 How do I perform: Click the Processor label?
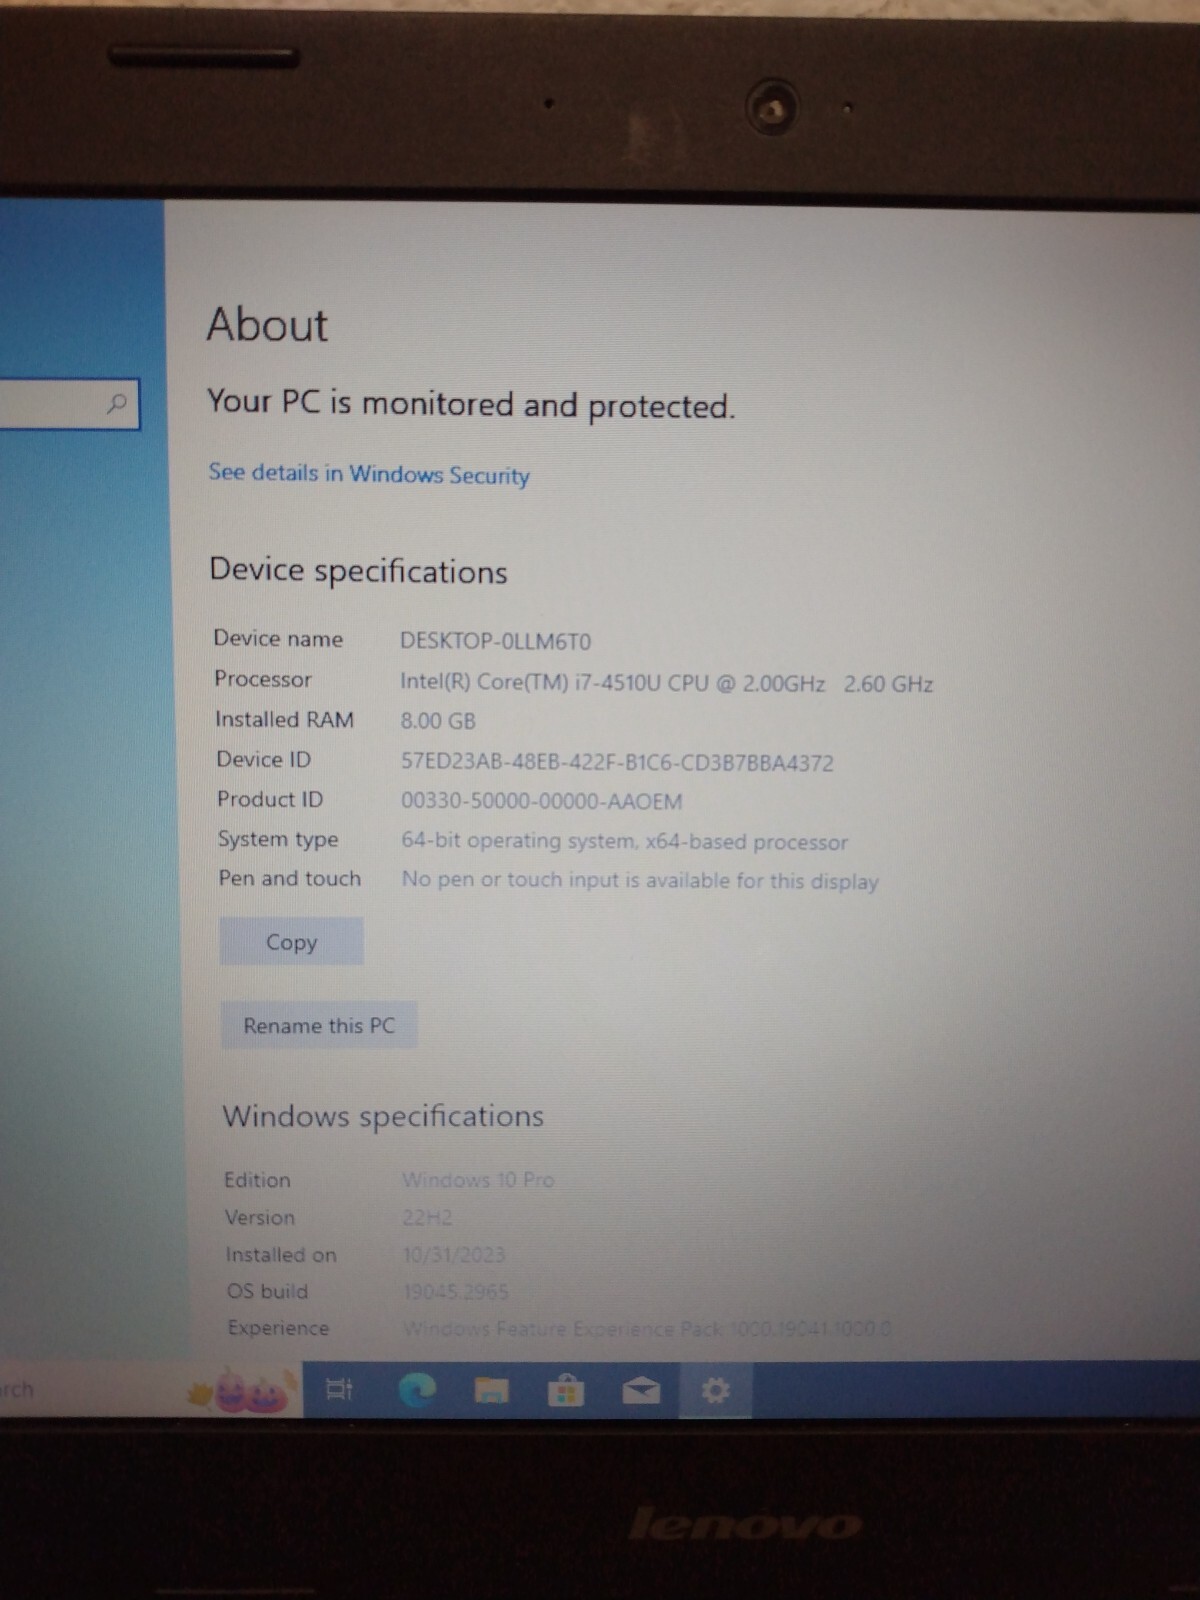point(263,679)
